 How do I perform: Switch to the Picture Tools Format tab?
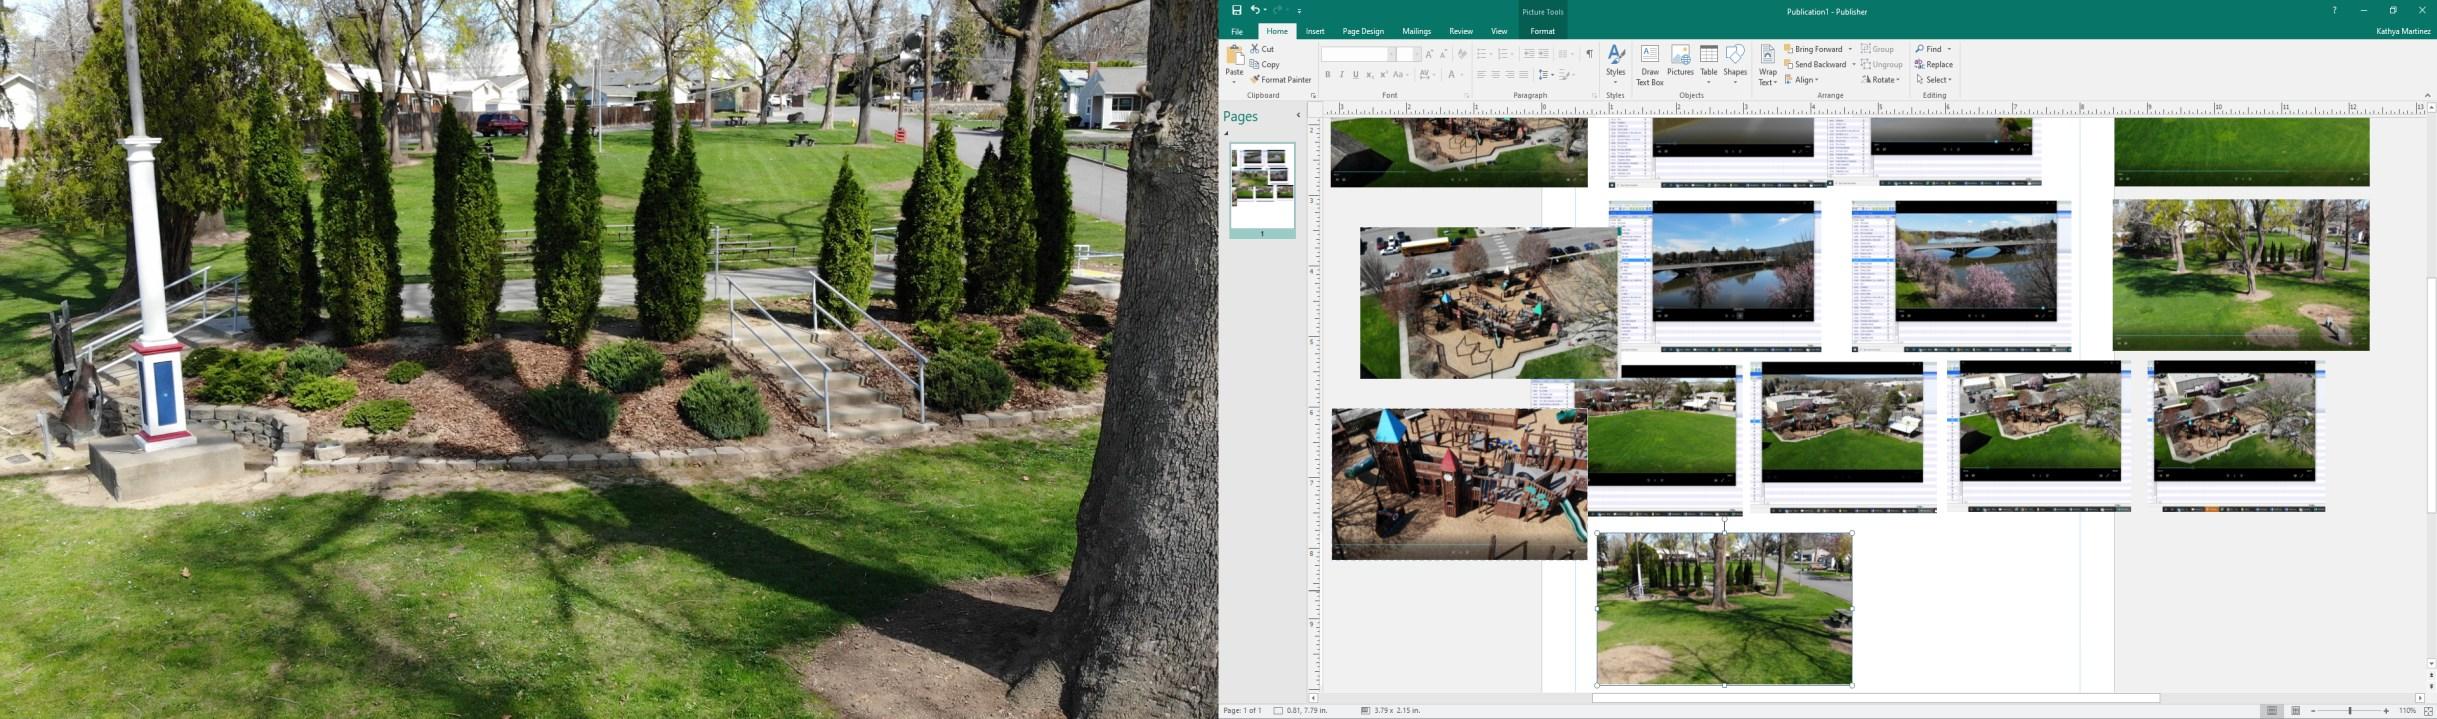1542,31
